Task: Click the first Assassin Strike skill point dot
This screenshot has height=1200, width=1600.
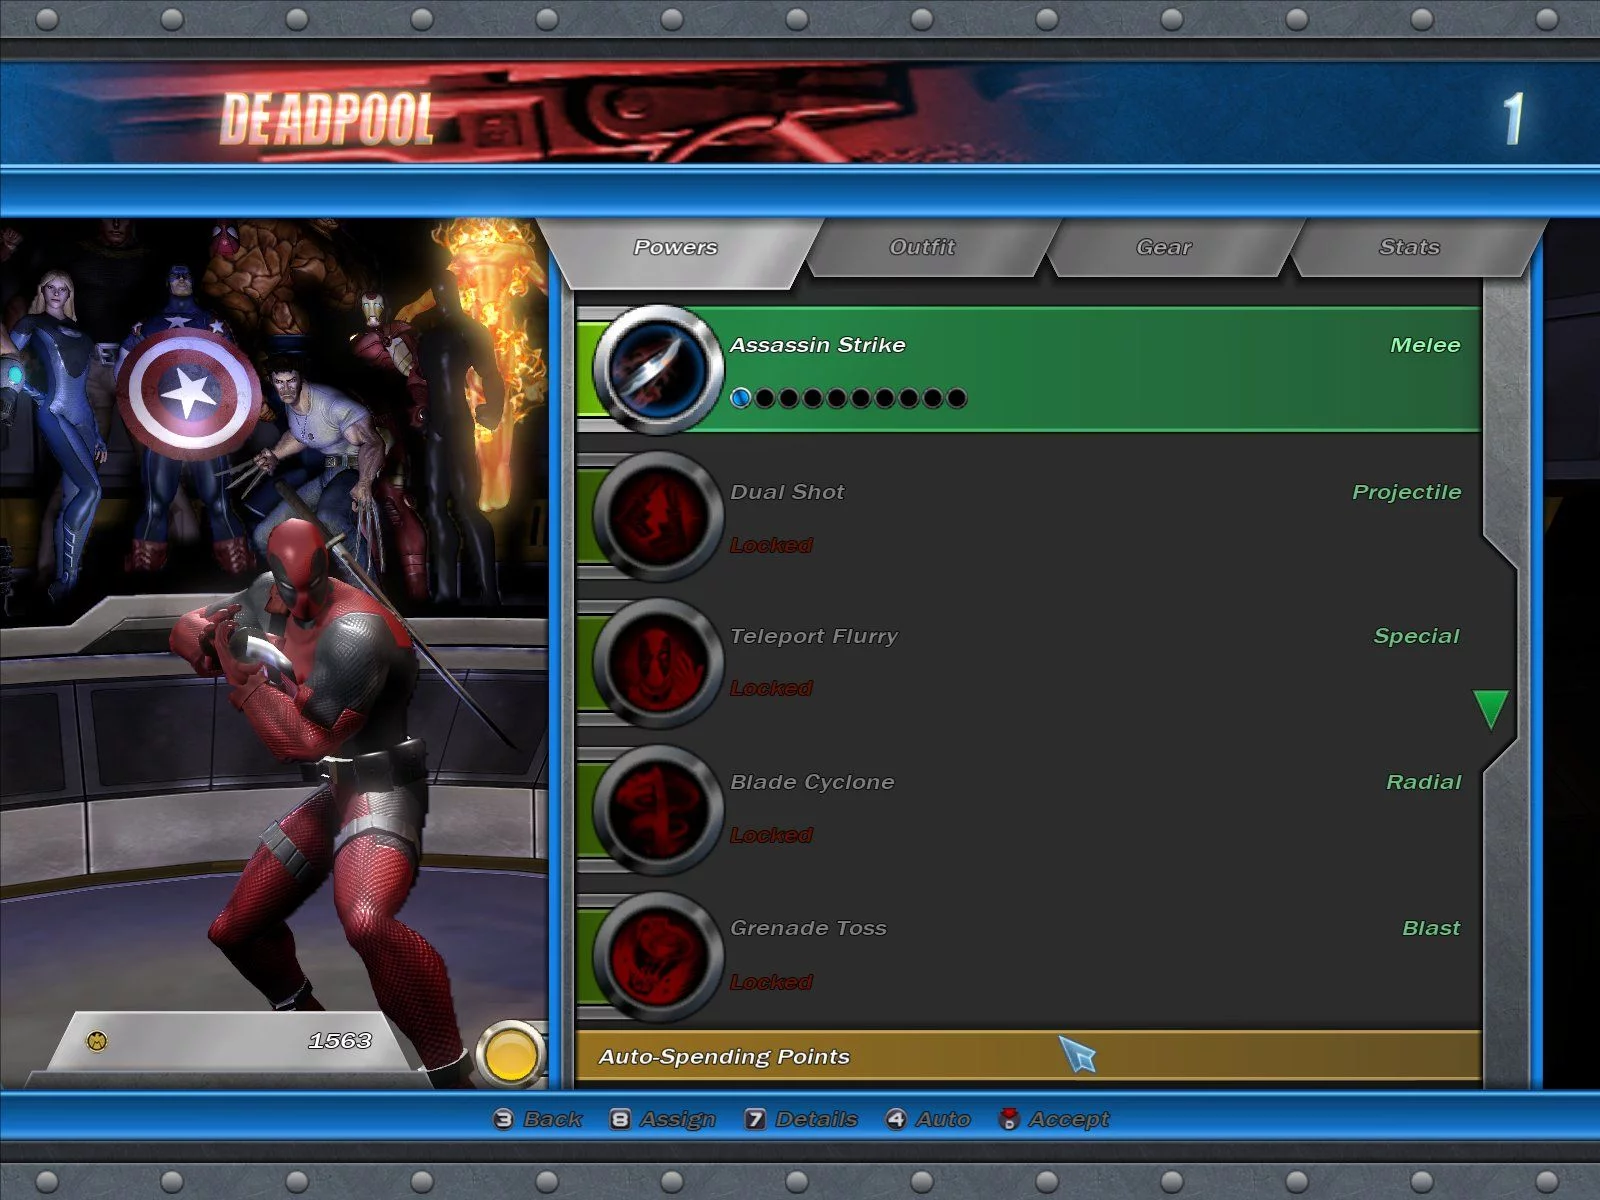Action: [741, 398]
